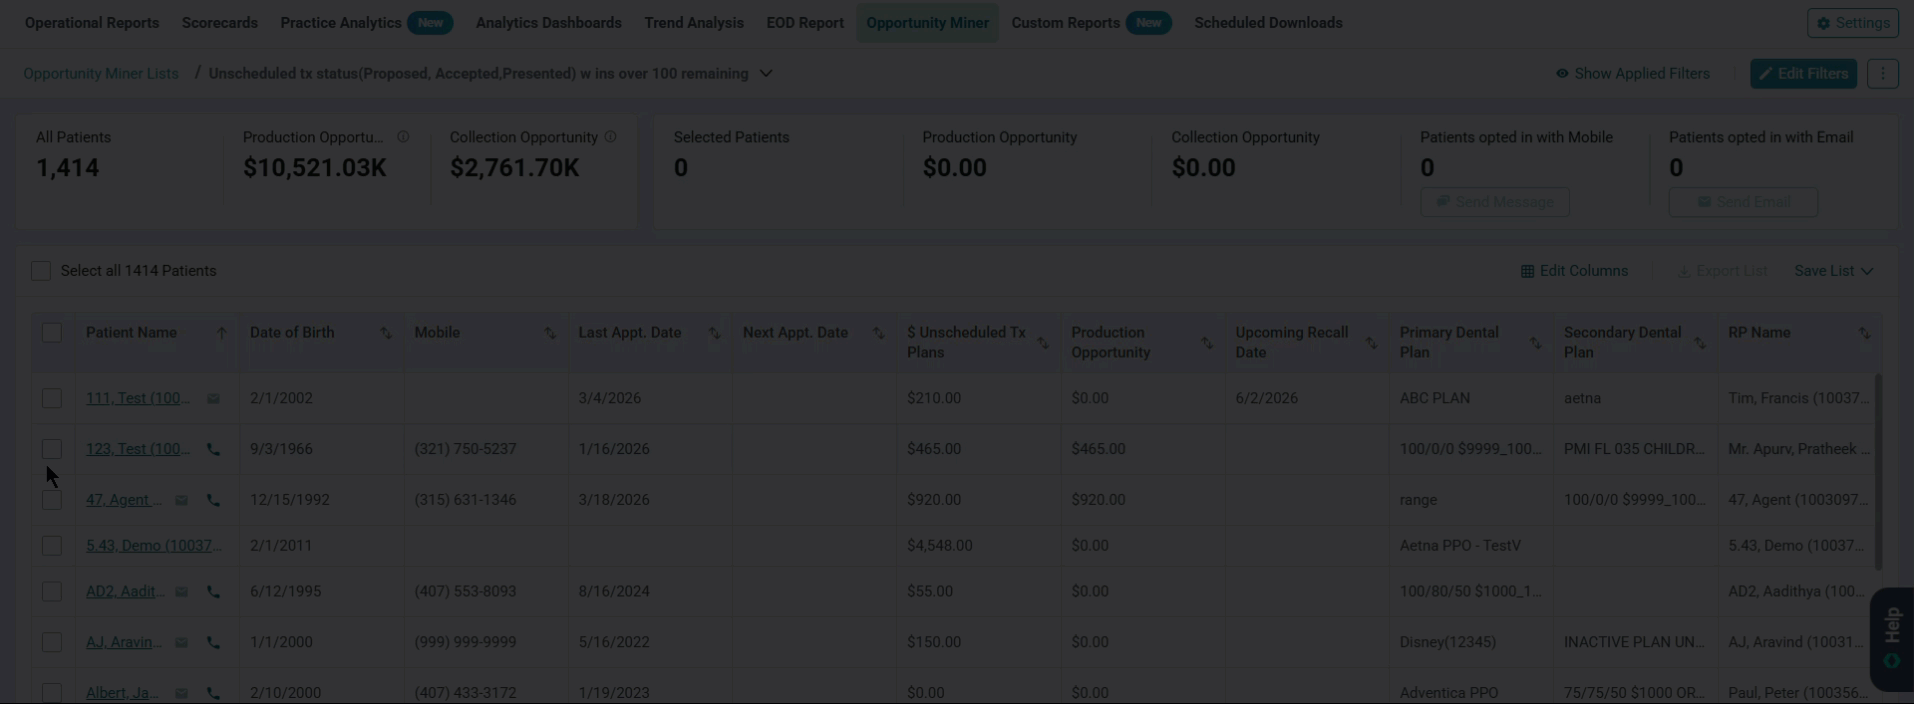Open the Help side widget
Screen dimensions: 1914x704
click(1891, 640)
